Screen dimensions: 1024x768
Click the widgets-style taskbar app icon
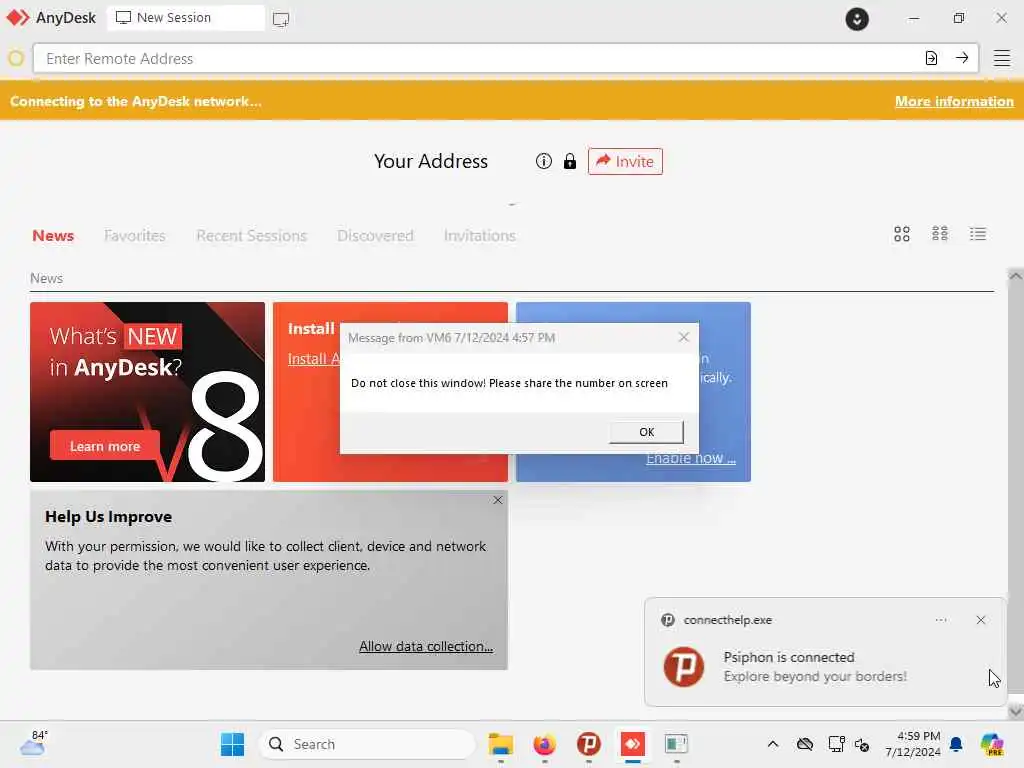pos(676,744)
